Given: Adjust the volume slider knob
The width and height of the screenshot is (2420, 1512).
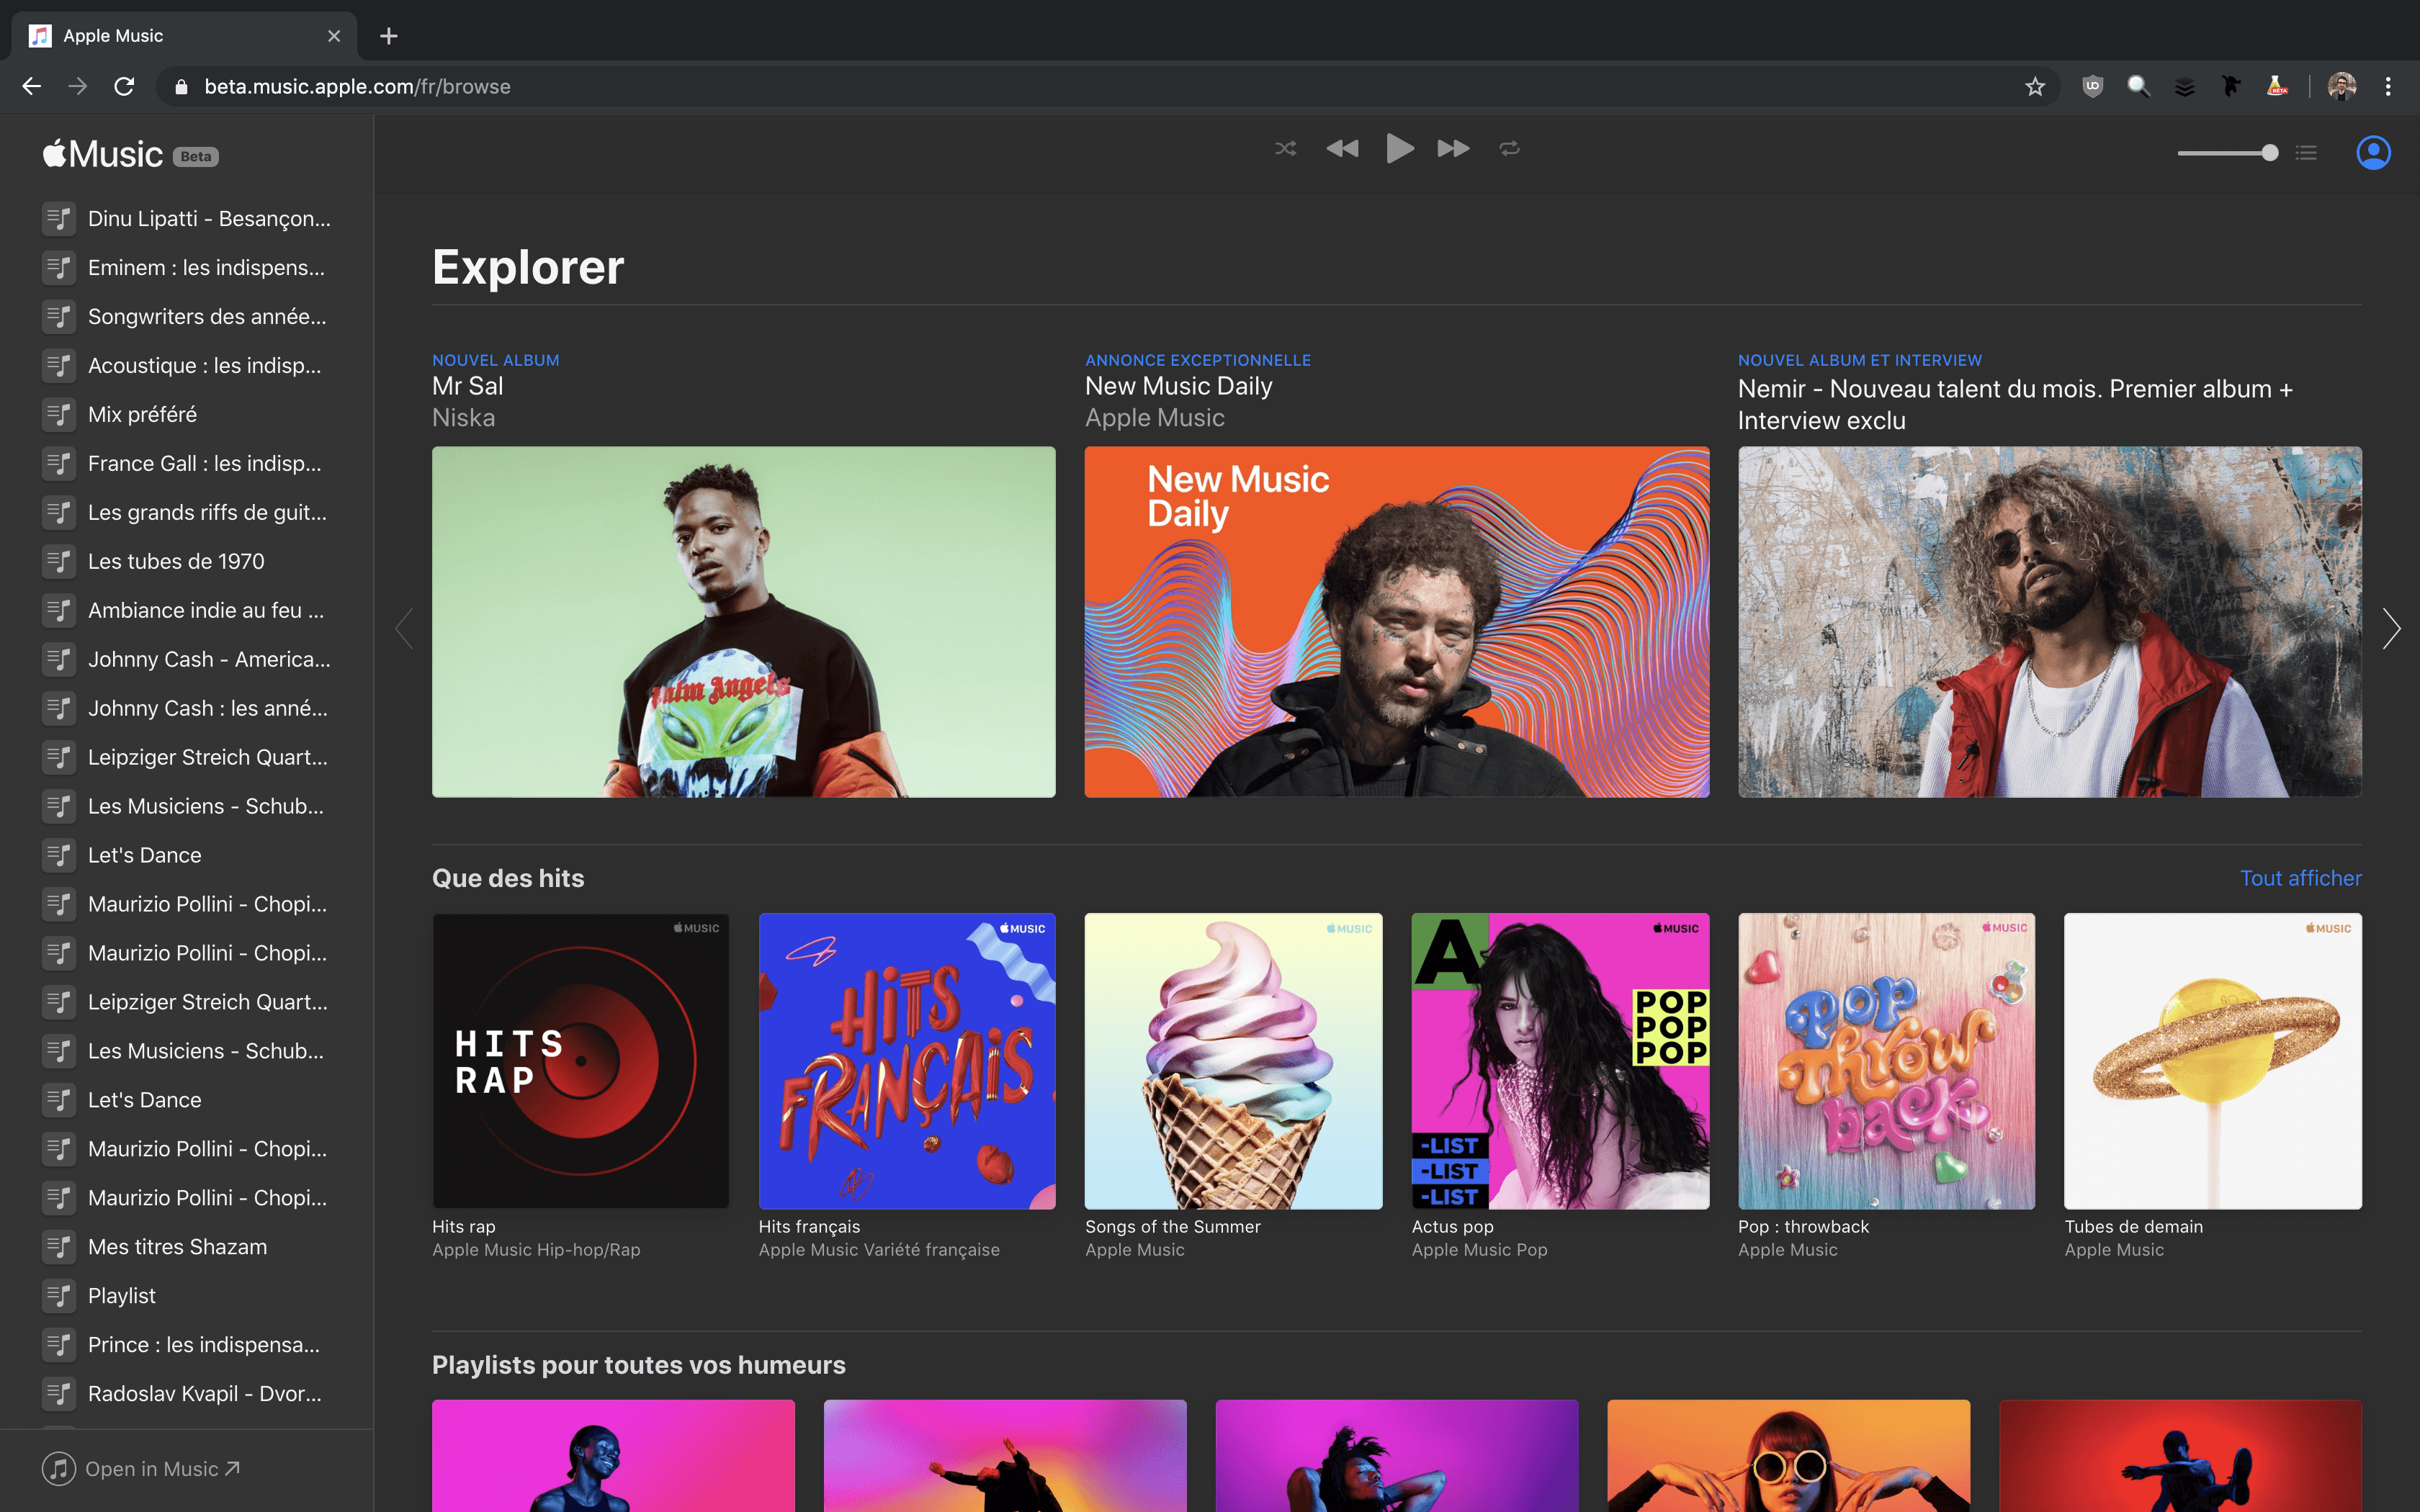Looking at the screenshot, I should click(x=2270, y=153).
